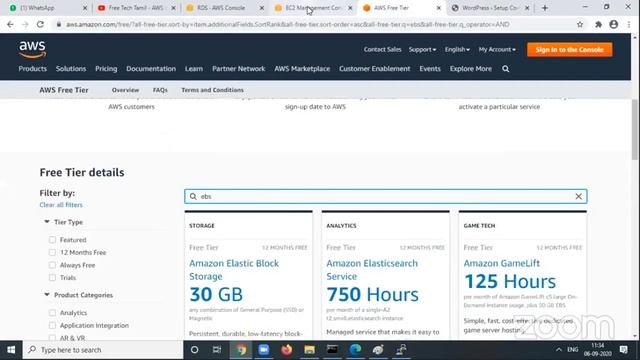Show hidden system tray icons
This screenshot has height=360, width=640.
pyautogui.click(x=558, y=350)
